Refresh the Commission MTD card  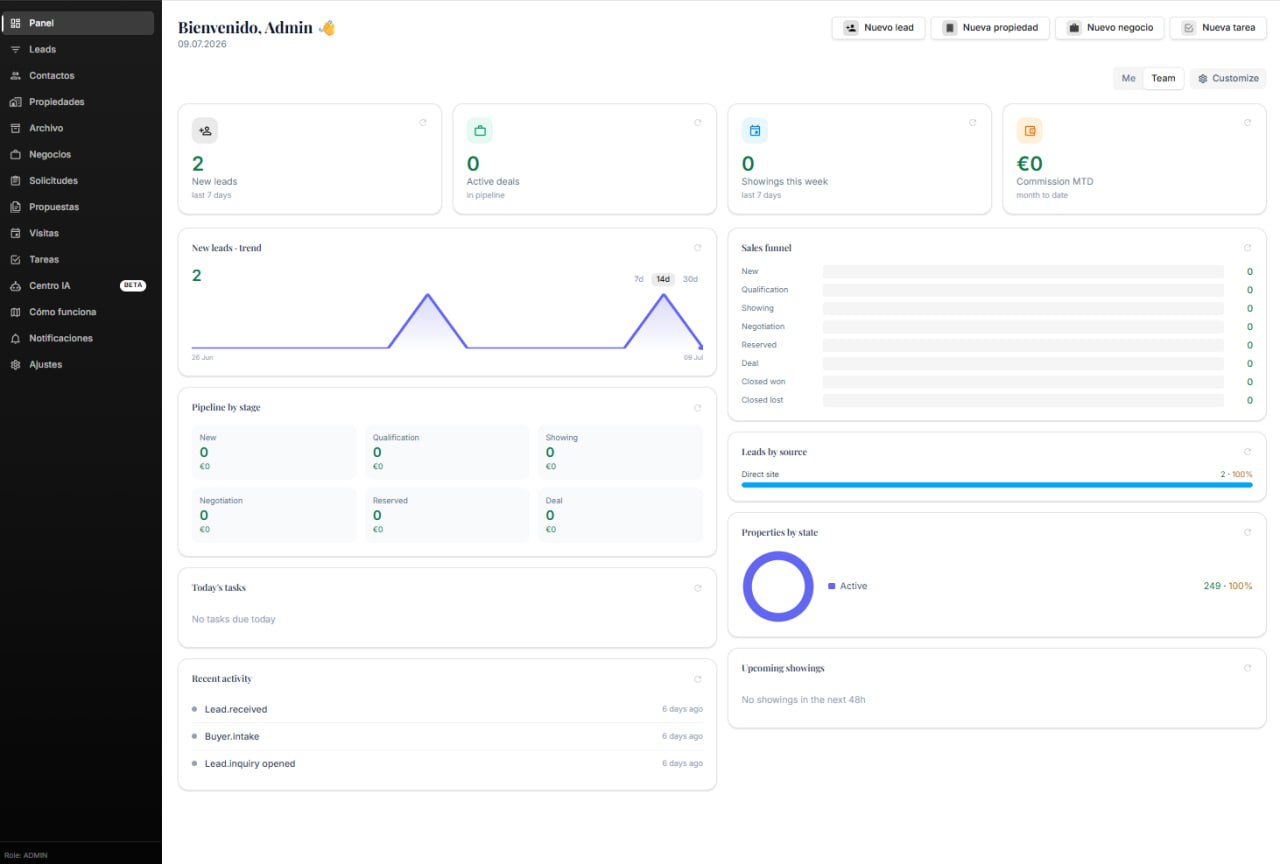coord(1247,122)
